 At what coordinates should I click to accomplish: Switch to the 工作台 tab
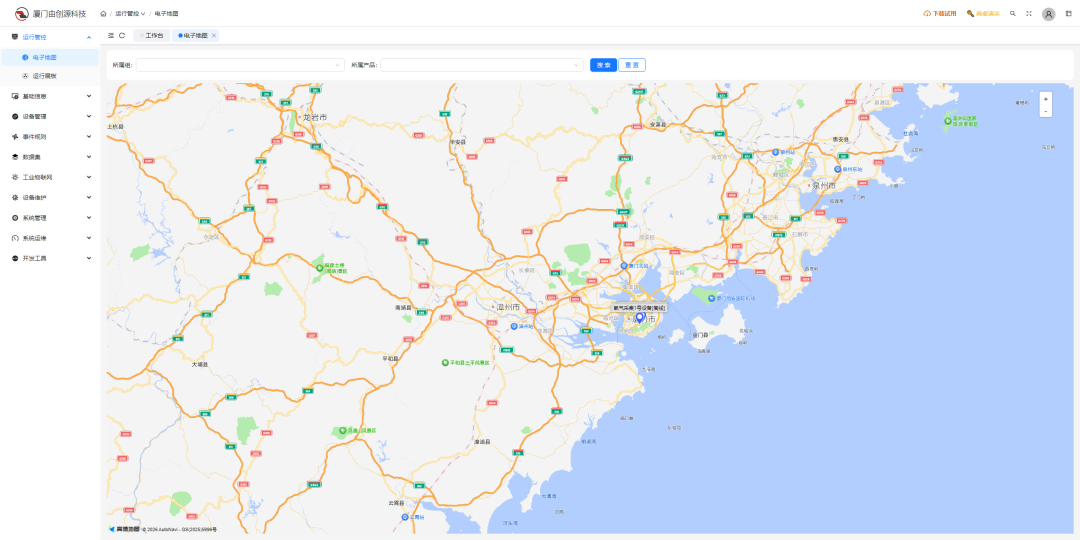click(x=153, y=35)
